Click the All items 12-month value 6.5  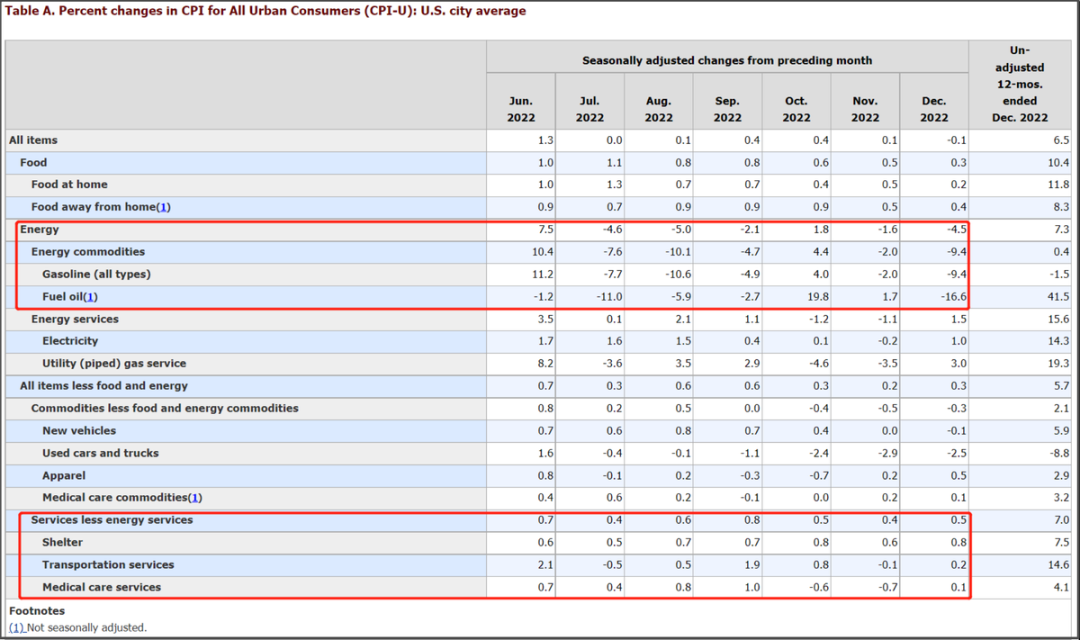coord(1061,140)
